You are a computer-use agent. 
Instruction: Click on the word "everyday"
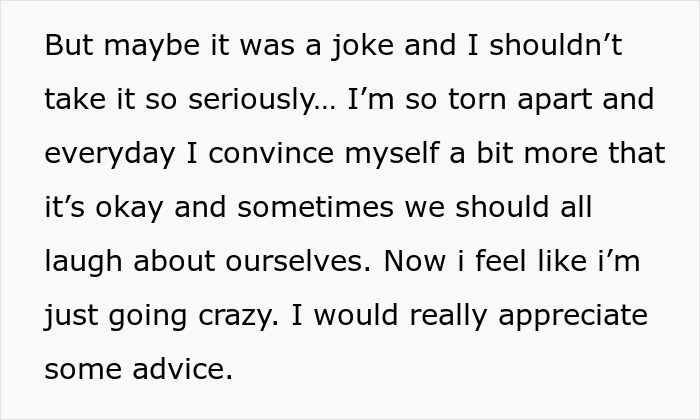[110, 154]
